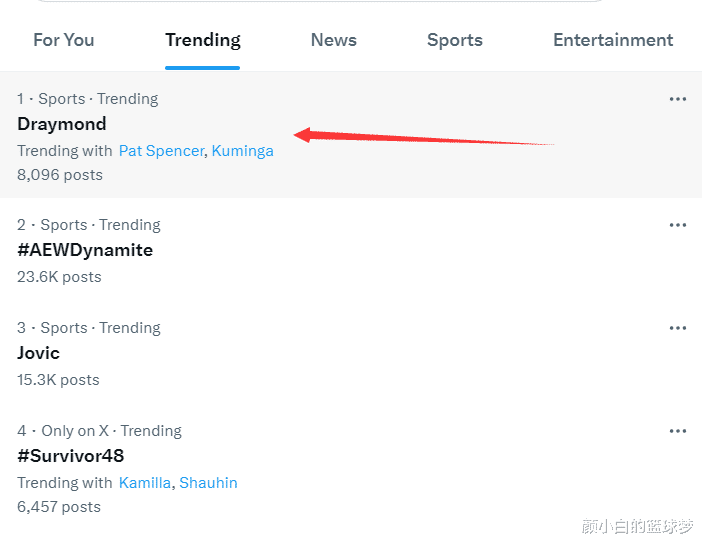Click the 15.3K posts count
The width and height of the screenshot is (702, 545).
58,380
